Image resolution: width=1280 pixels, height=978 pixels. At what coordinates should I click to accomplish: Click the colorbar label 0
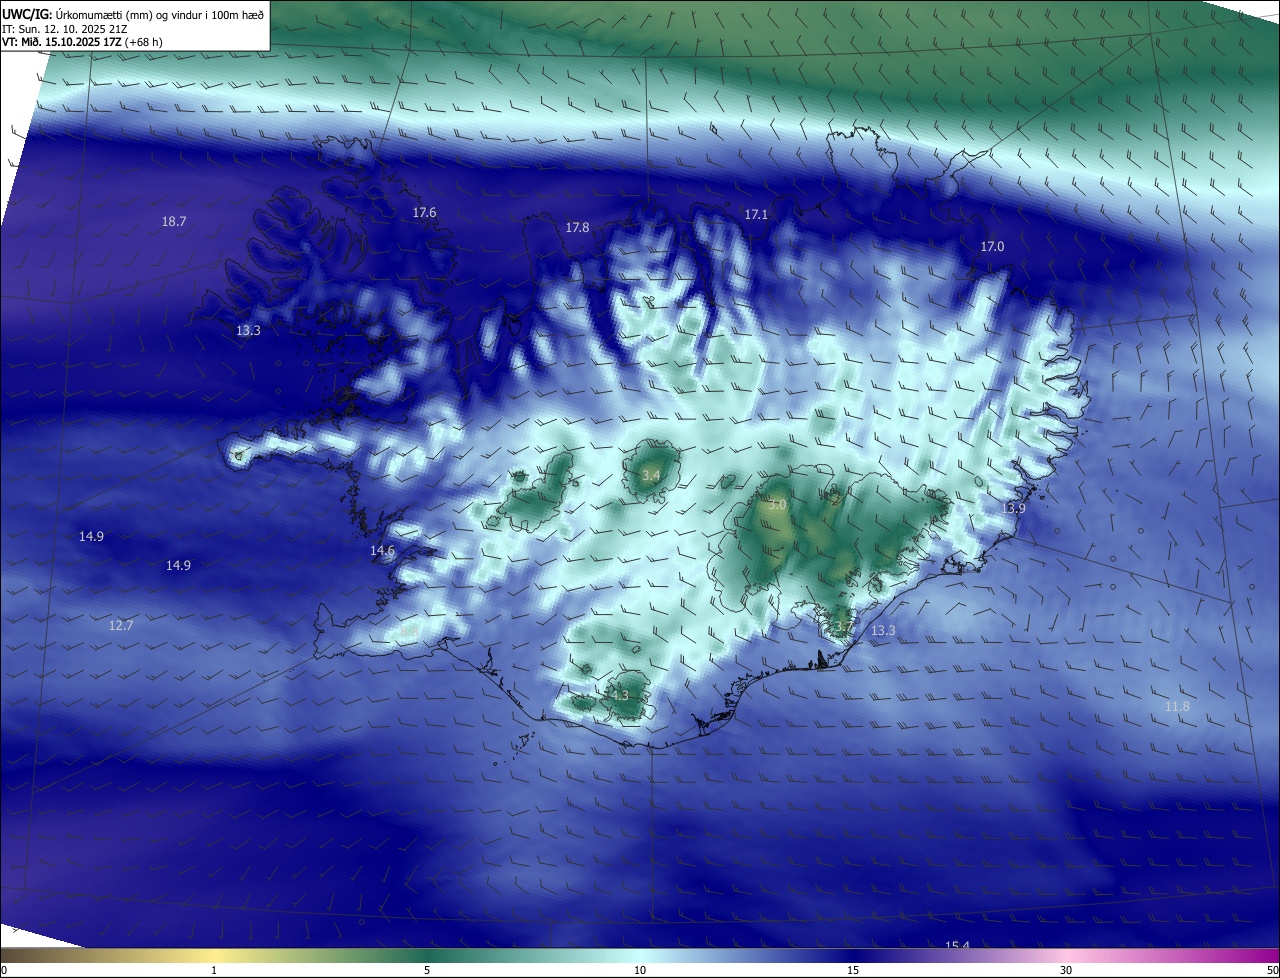tap(4, 970)
